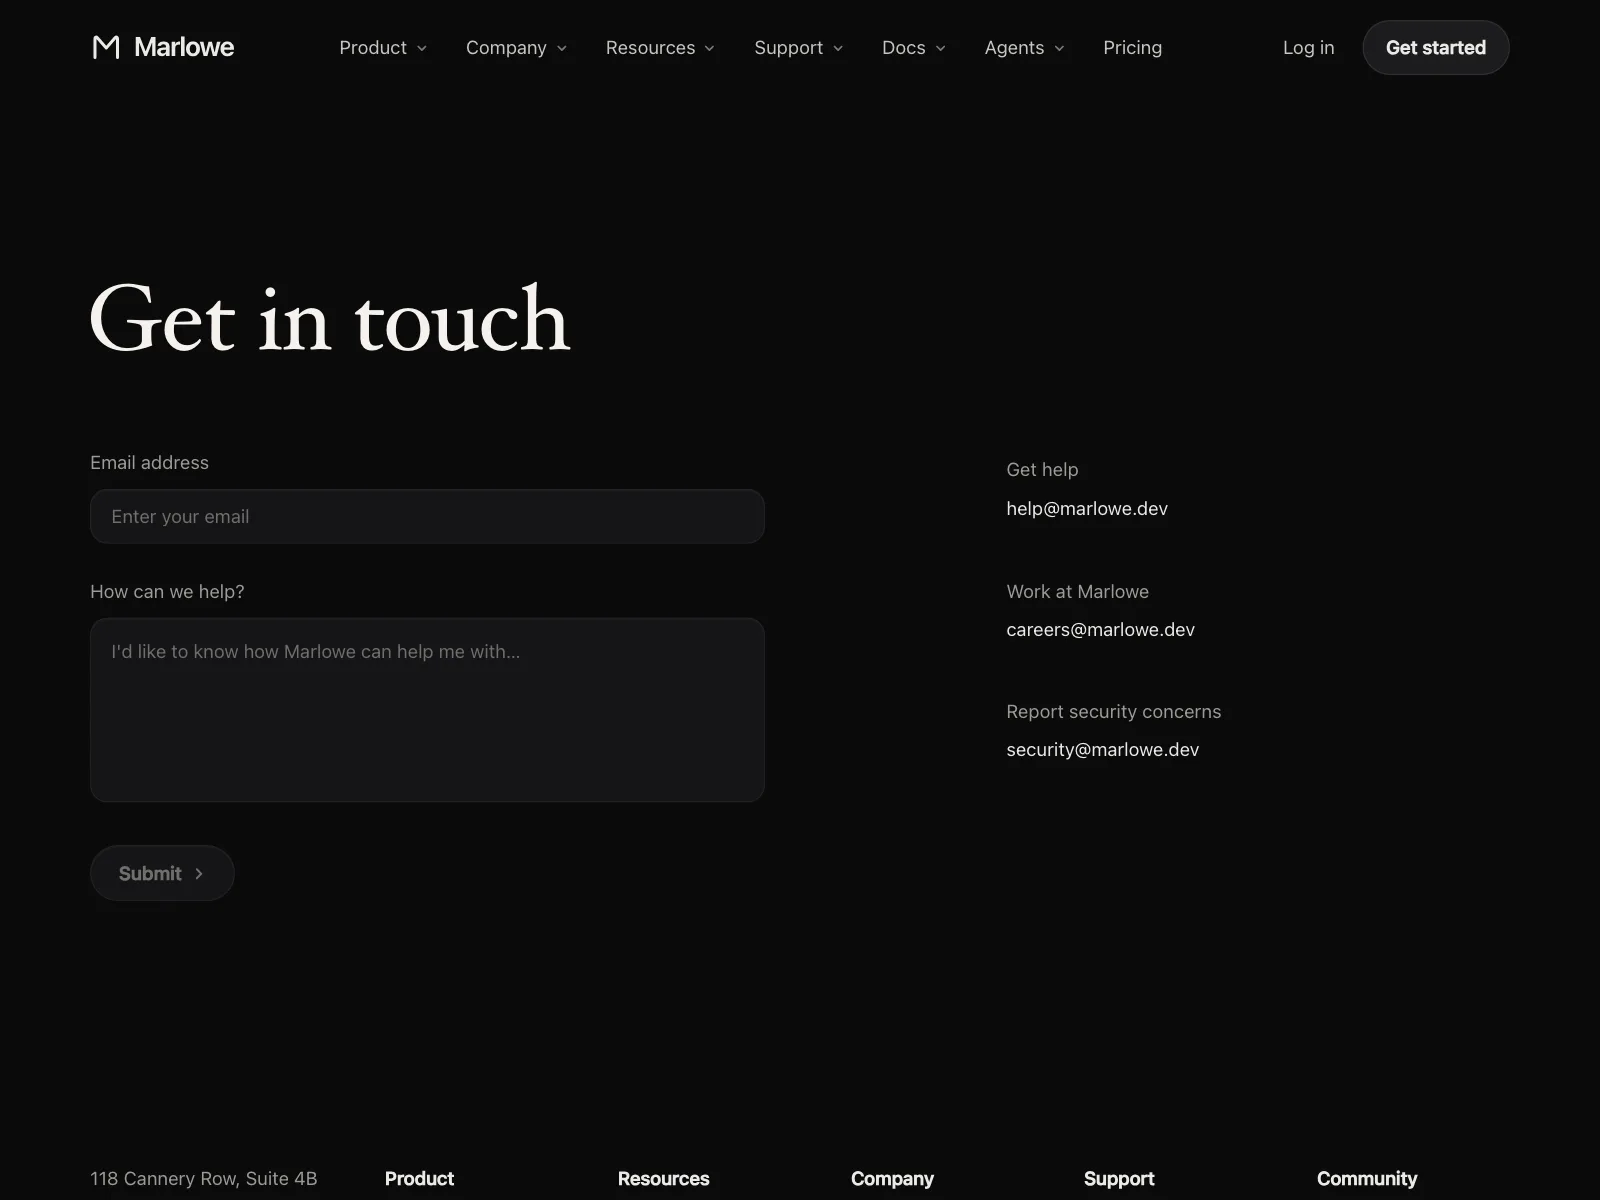Click the Email address label

coord(149,462)
